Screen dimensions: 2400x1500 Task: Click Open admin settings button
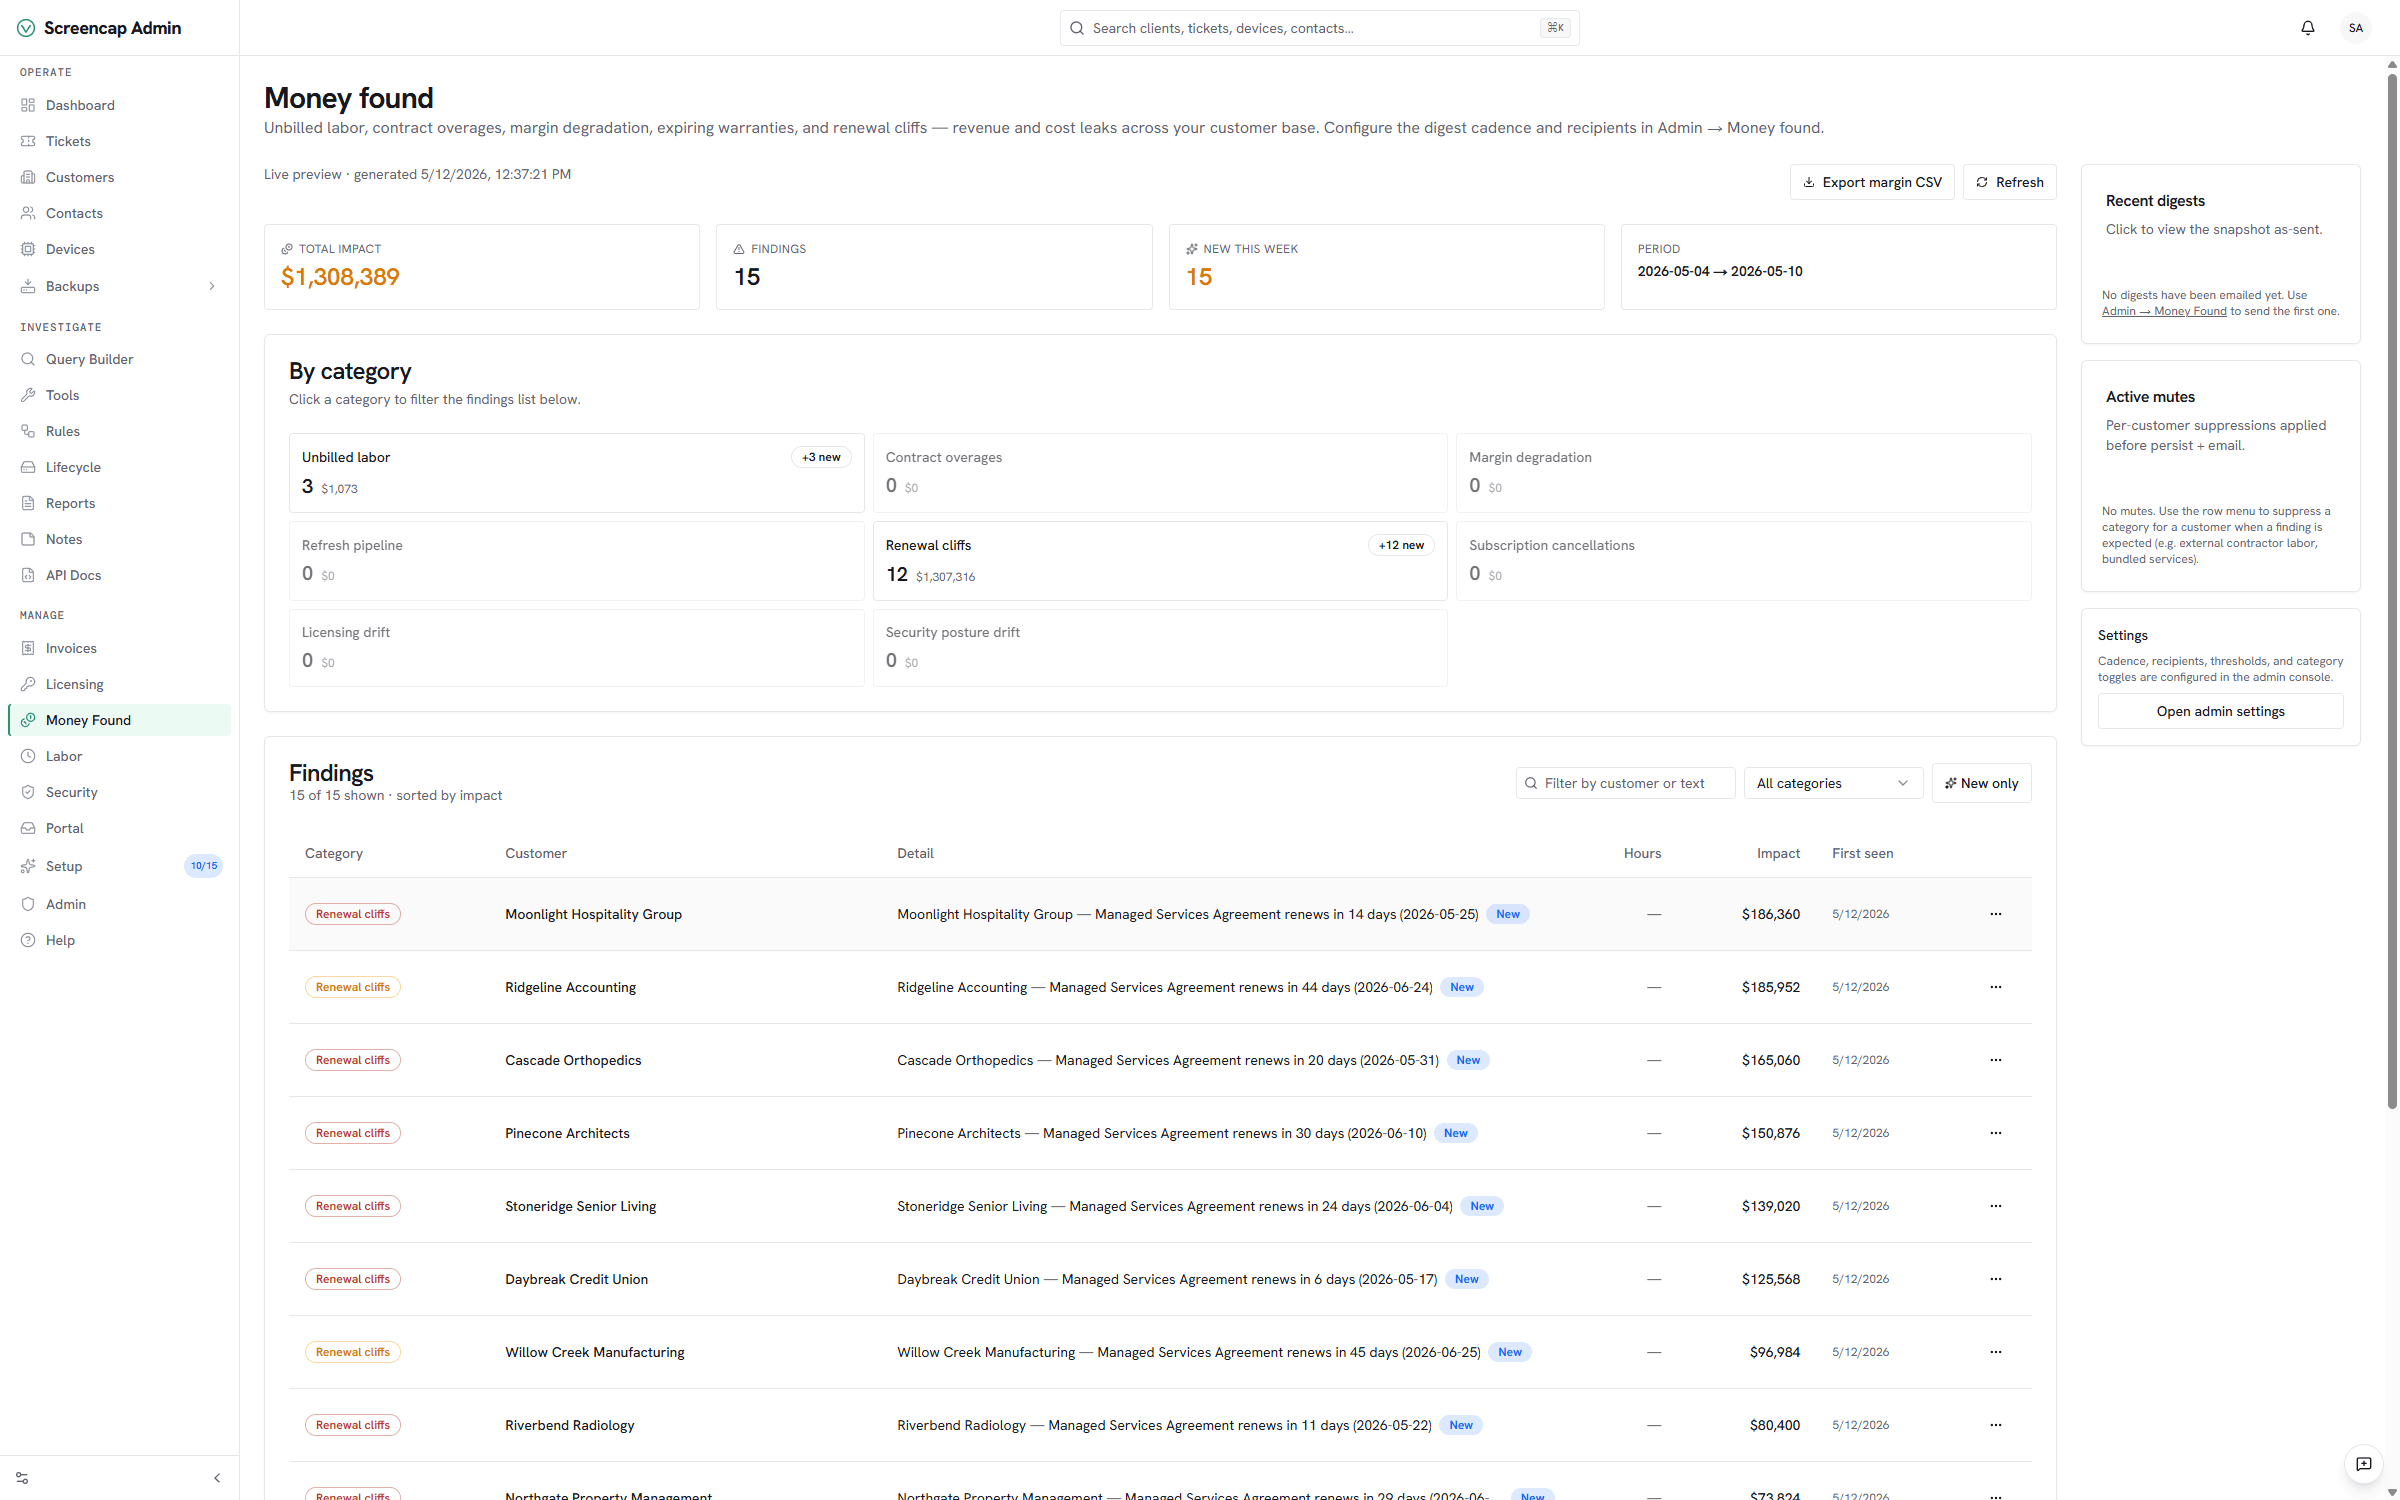[2220, 711]
